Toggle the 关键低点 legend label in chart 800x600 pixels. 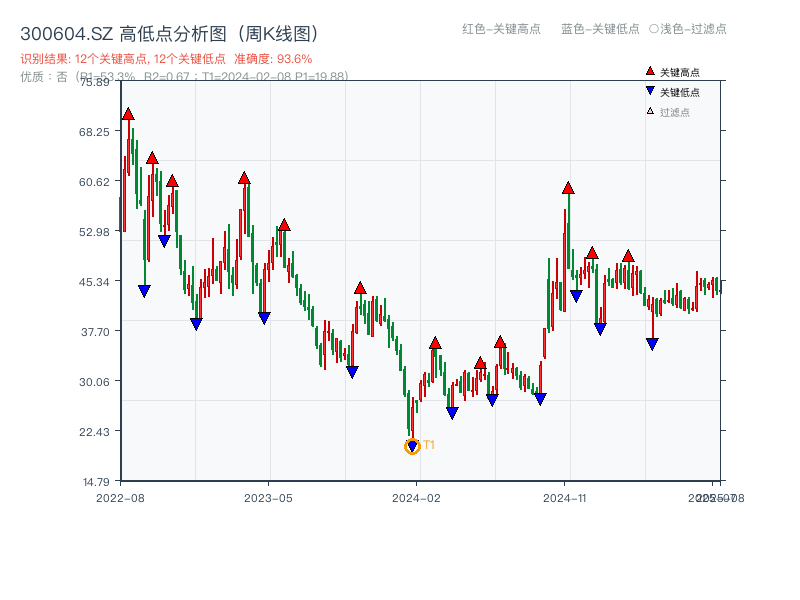[680, 92]
